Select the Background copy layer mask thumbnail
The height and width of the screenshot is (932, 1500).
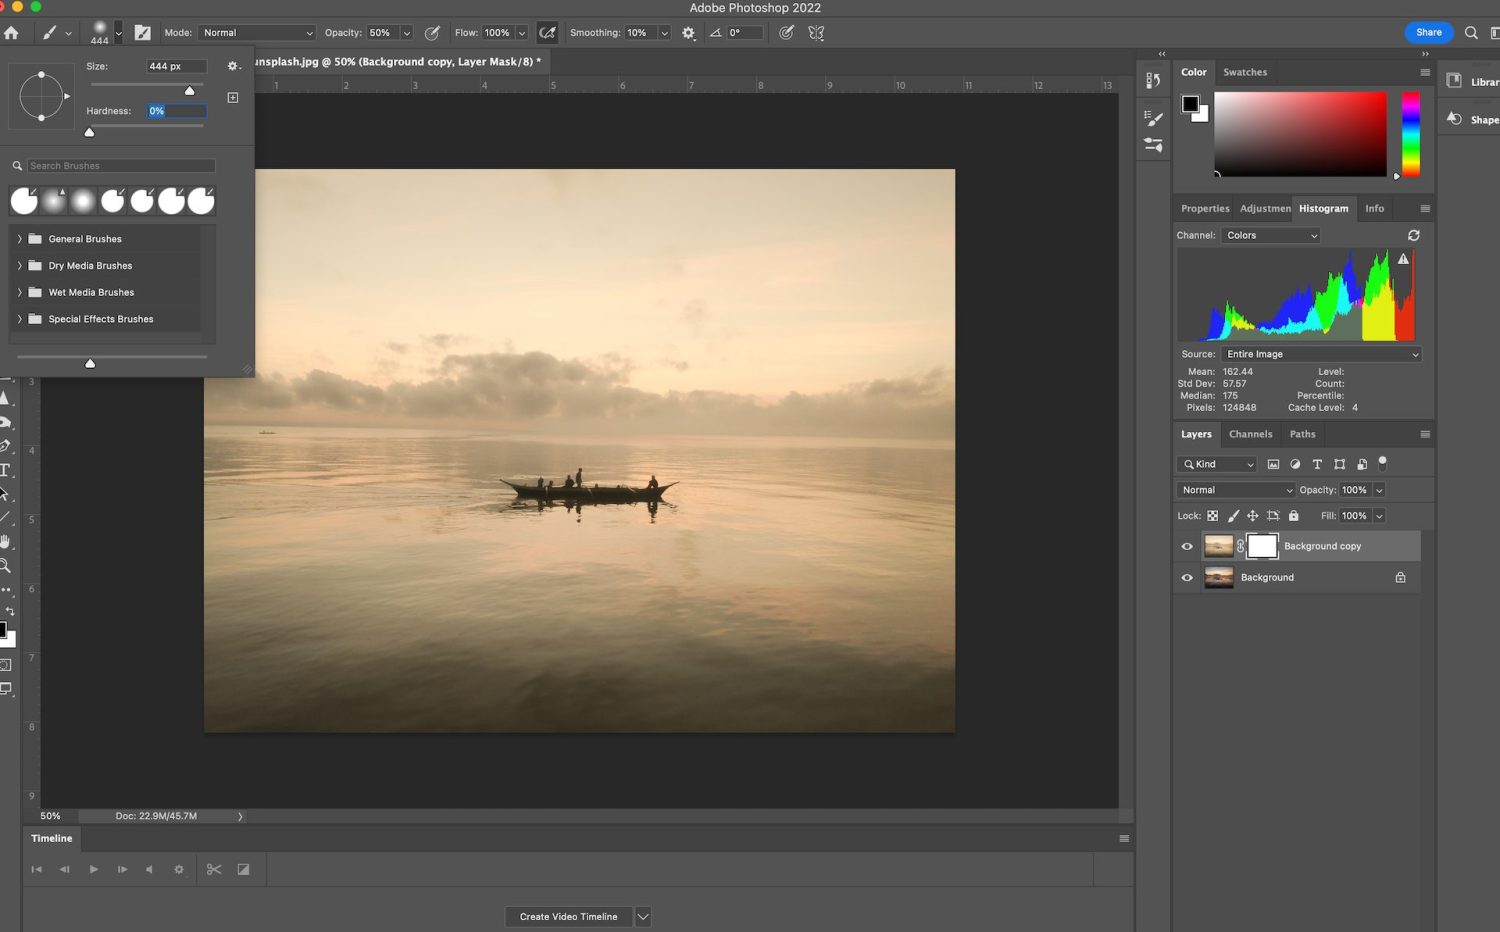tap(1262, 546)
